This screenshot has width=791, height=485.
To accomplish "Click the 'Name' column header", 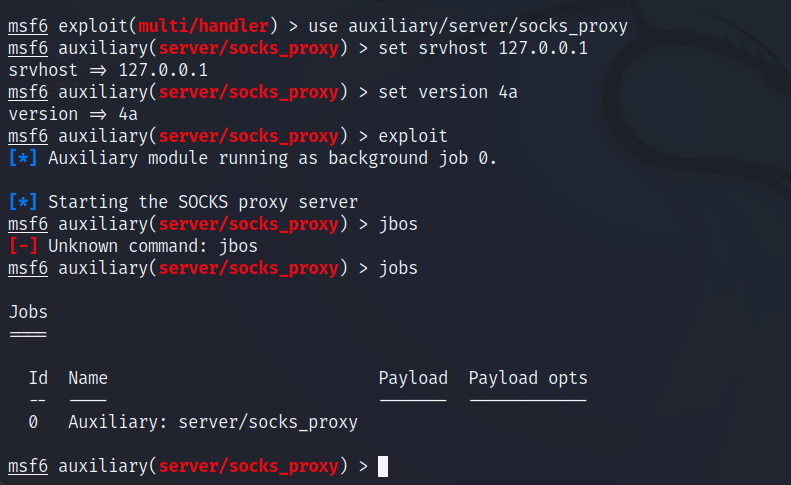I will coord(88,378).
